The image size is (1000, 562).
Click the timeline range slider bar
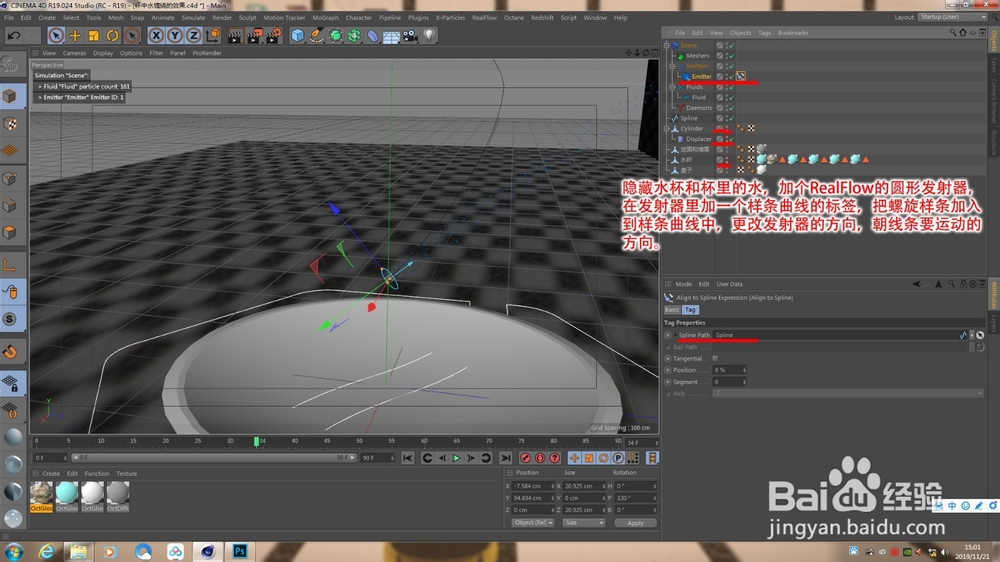coord(213,458)
